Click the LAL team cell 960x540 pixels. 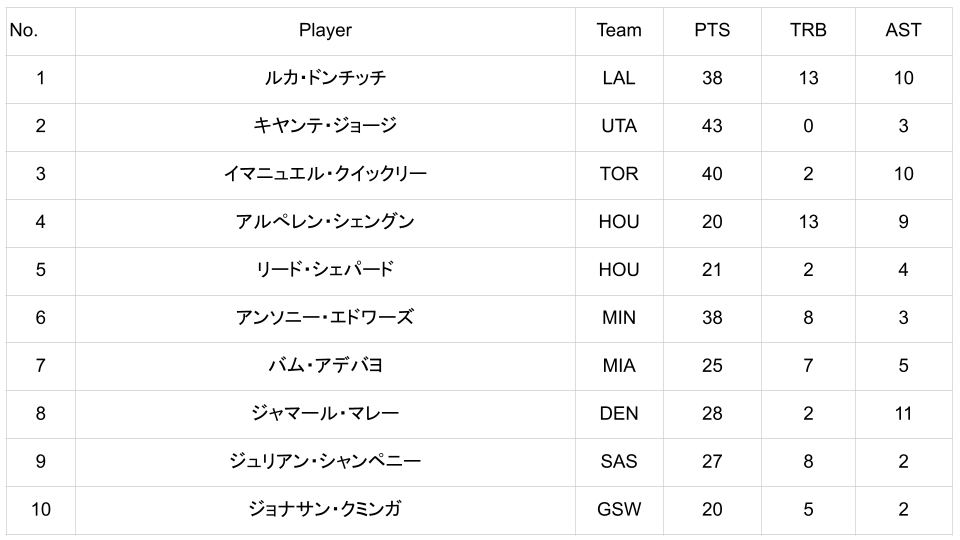click(x=619, y=78)
